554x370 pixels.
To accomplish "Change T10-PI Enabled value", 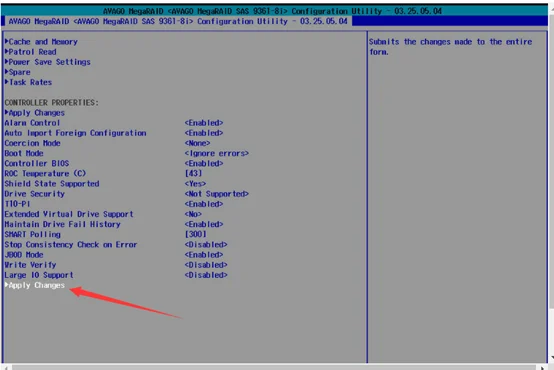I will point(204,204).
